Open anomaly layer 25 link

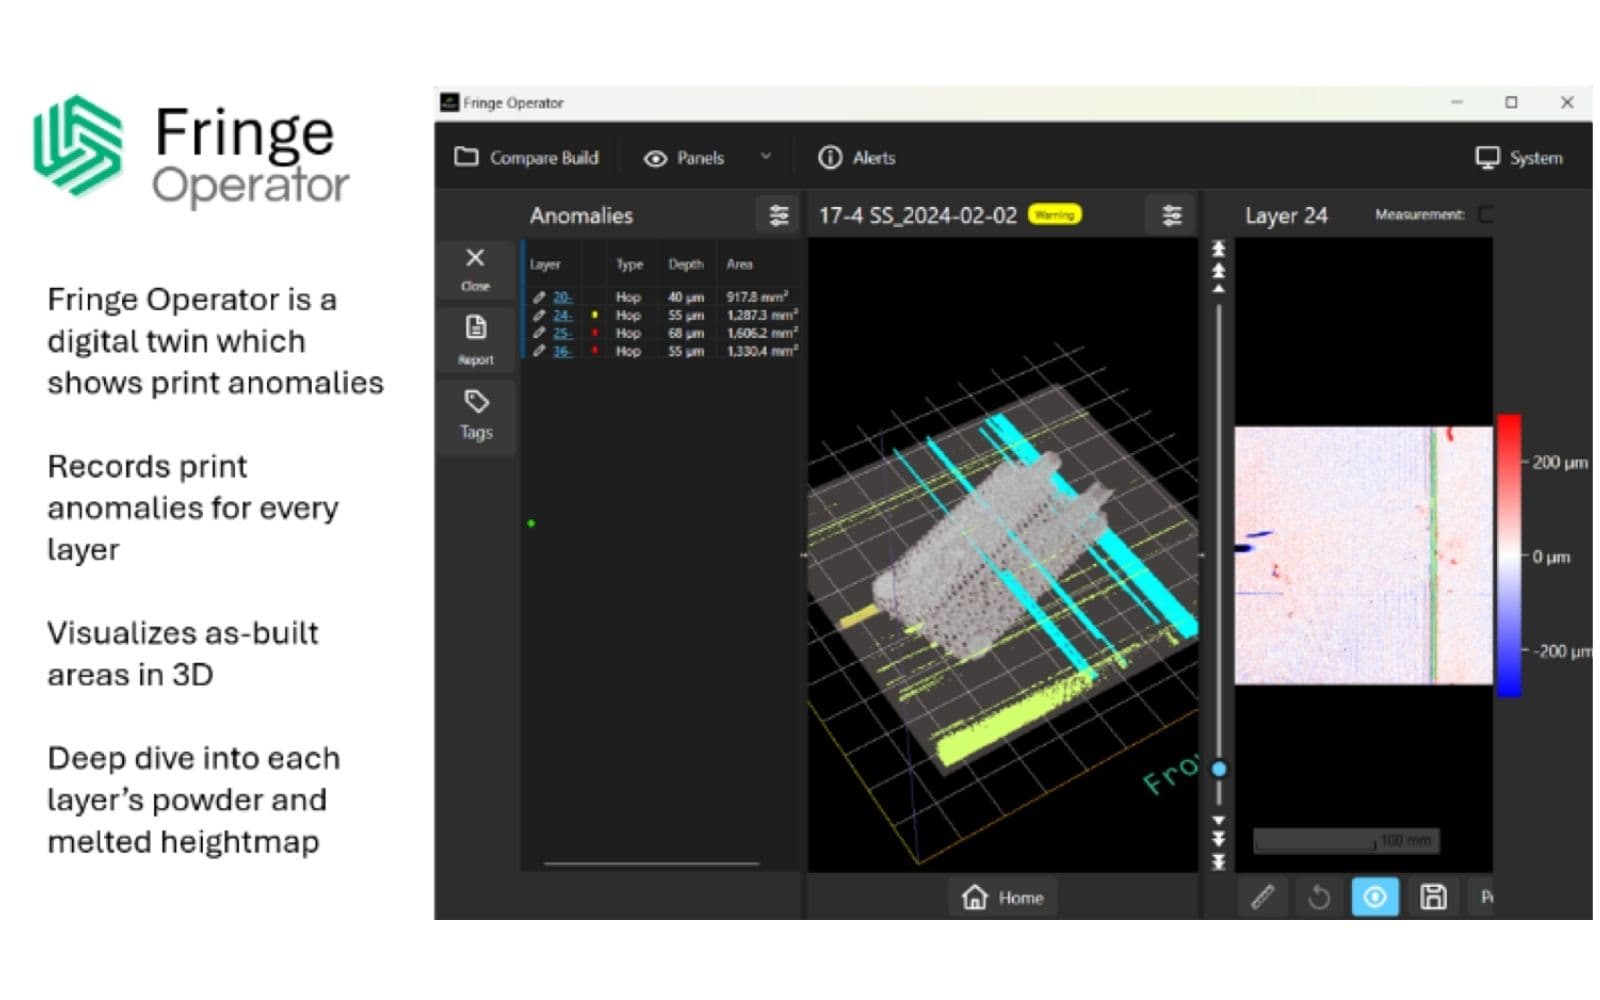pos(562,333)
